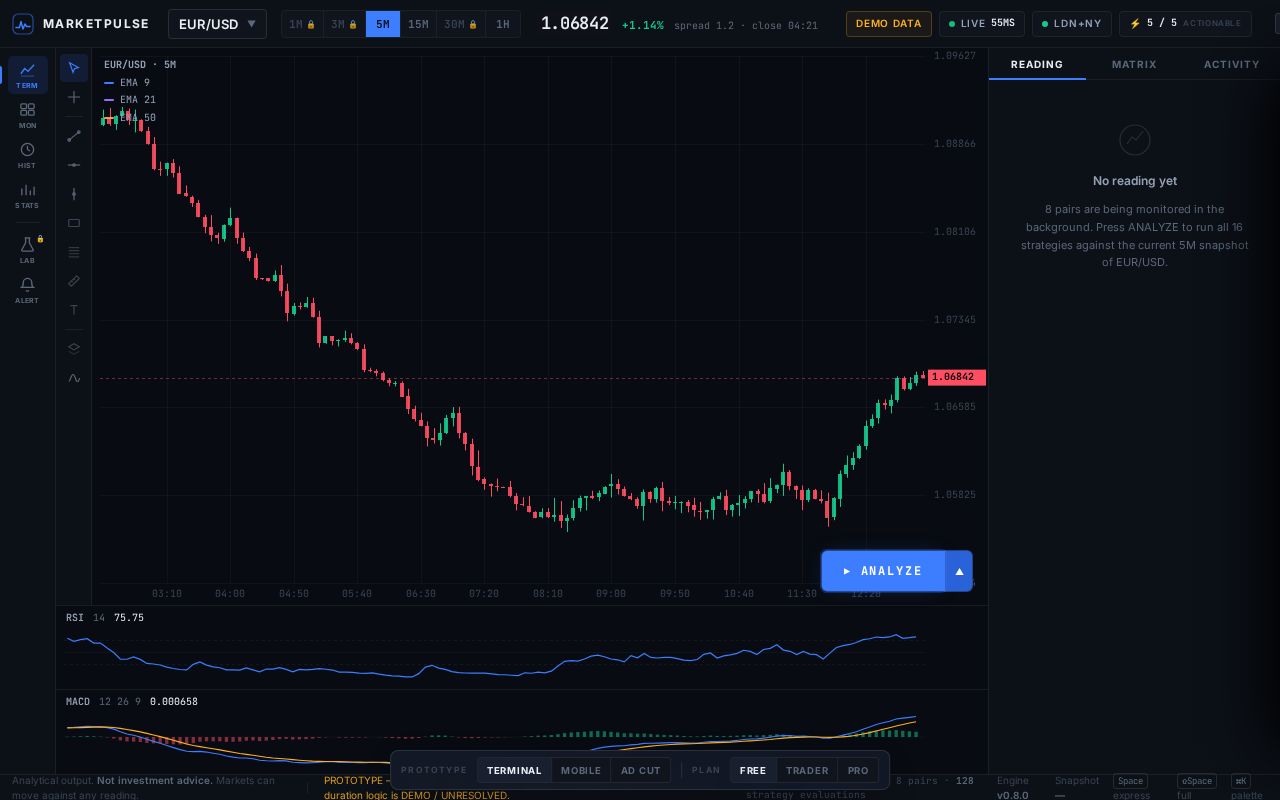Choose the PRO plan option
This screenshot has height=800, width=1280.
858,770
